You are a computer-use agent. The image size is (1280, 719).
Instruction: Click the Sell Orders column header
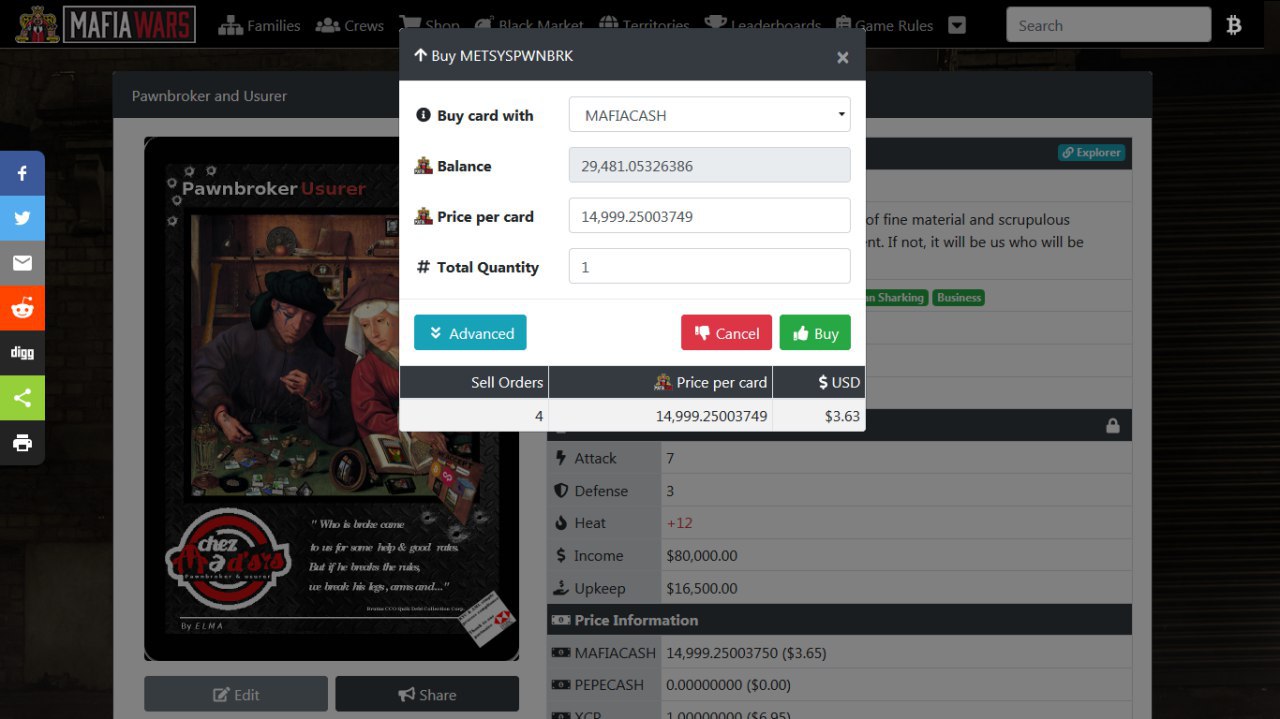(474, 382)
